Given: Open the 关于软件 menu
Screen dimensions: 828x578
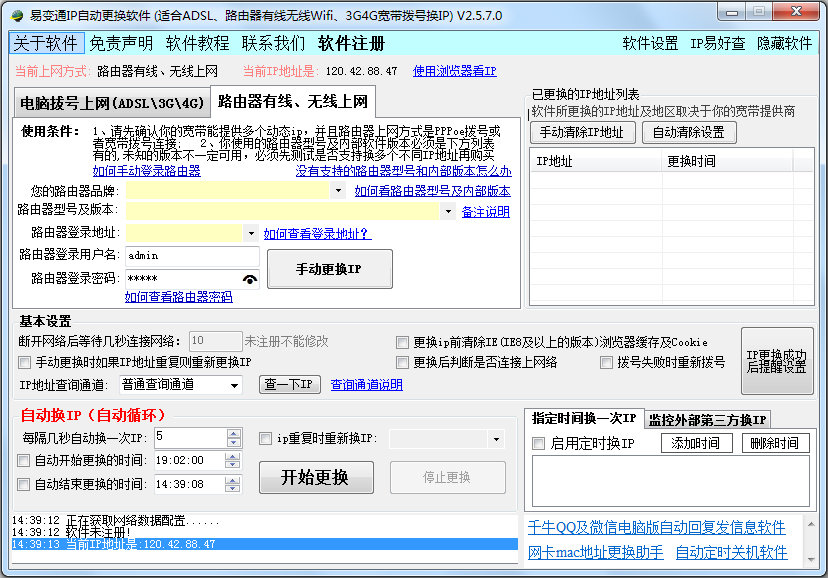Looking at the screenshot, I should (x=46, y=43).
